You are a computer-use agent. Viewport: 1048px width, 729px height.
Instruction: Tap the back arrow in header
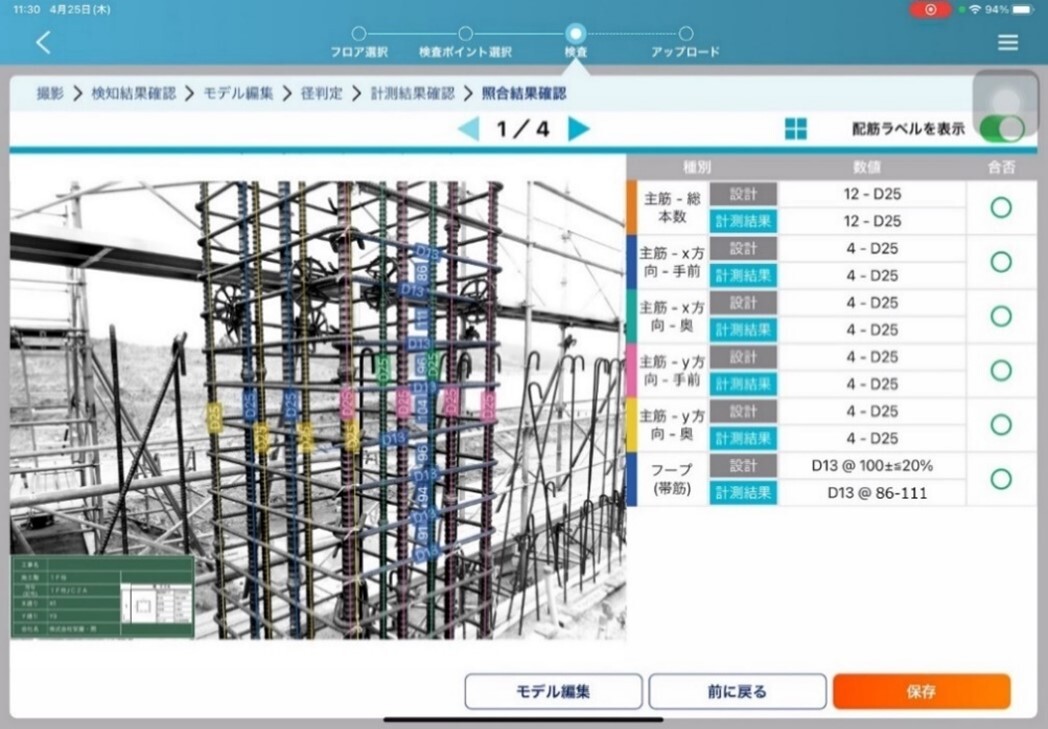tap(43, 42)
